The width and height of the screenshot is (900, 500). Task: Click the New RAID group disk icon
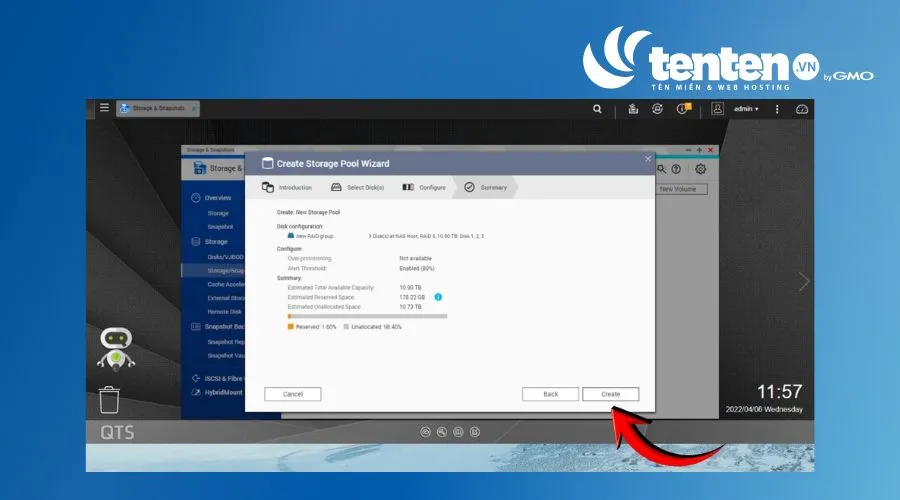(291, 235)
